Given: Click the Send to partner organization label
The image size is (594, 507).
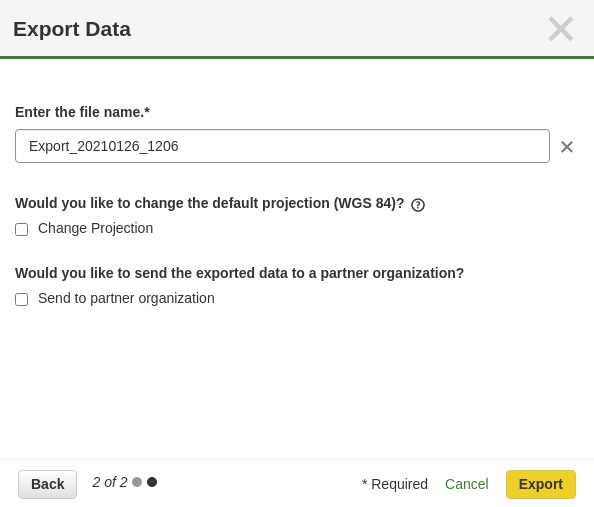Looking at the screenshot, I should (126, 299).
